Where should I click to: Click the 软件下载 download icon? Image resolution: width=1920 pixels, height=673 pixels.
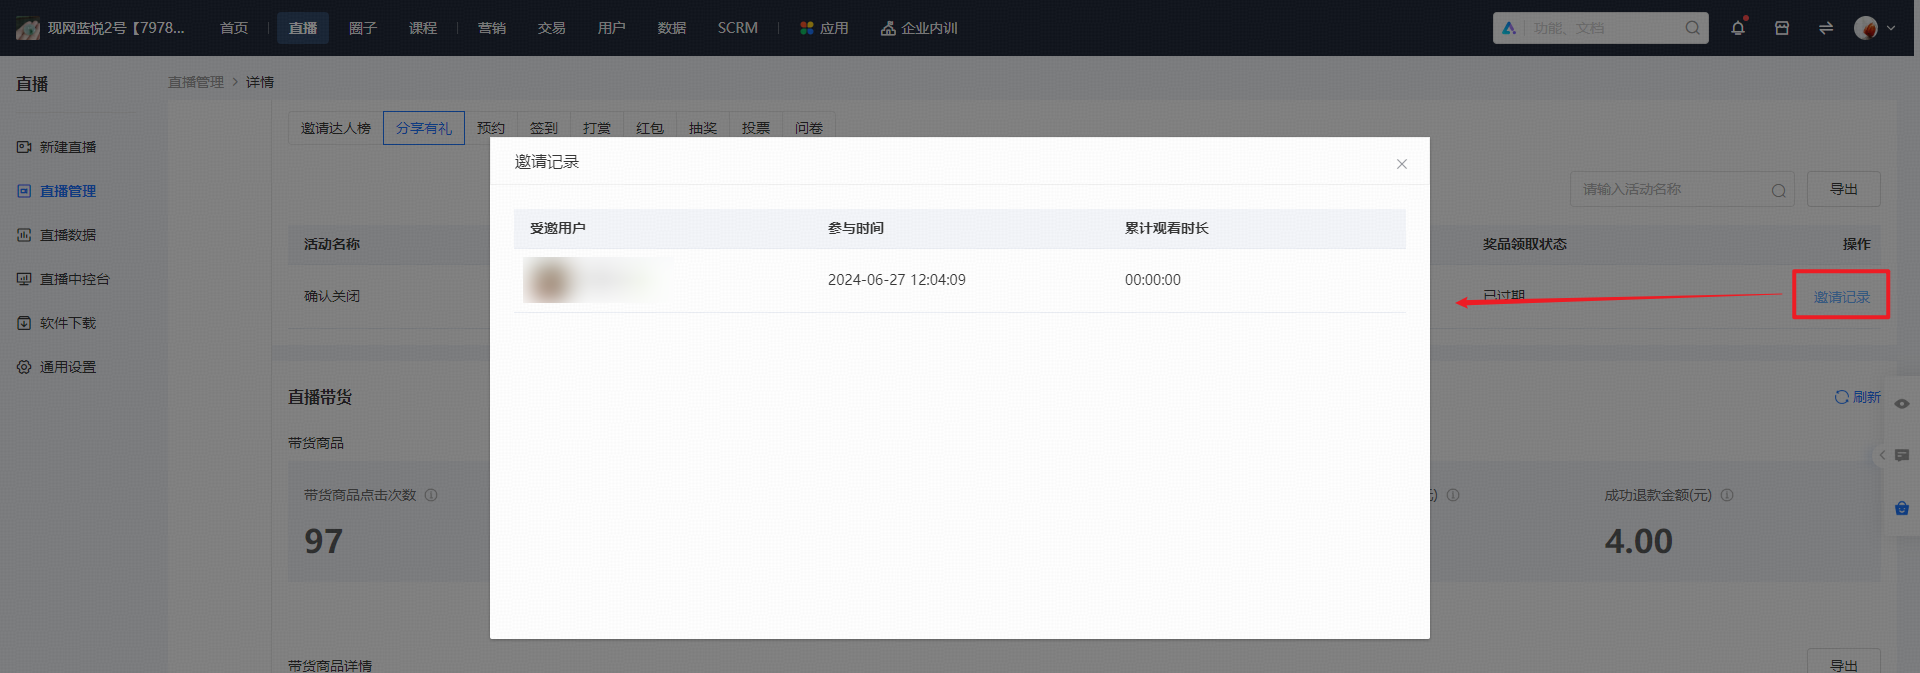pos(24,323)
